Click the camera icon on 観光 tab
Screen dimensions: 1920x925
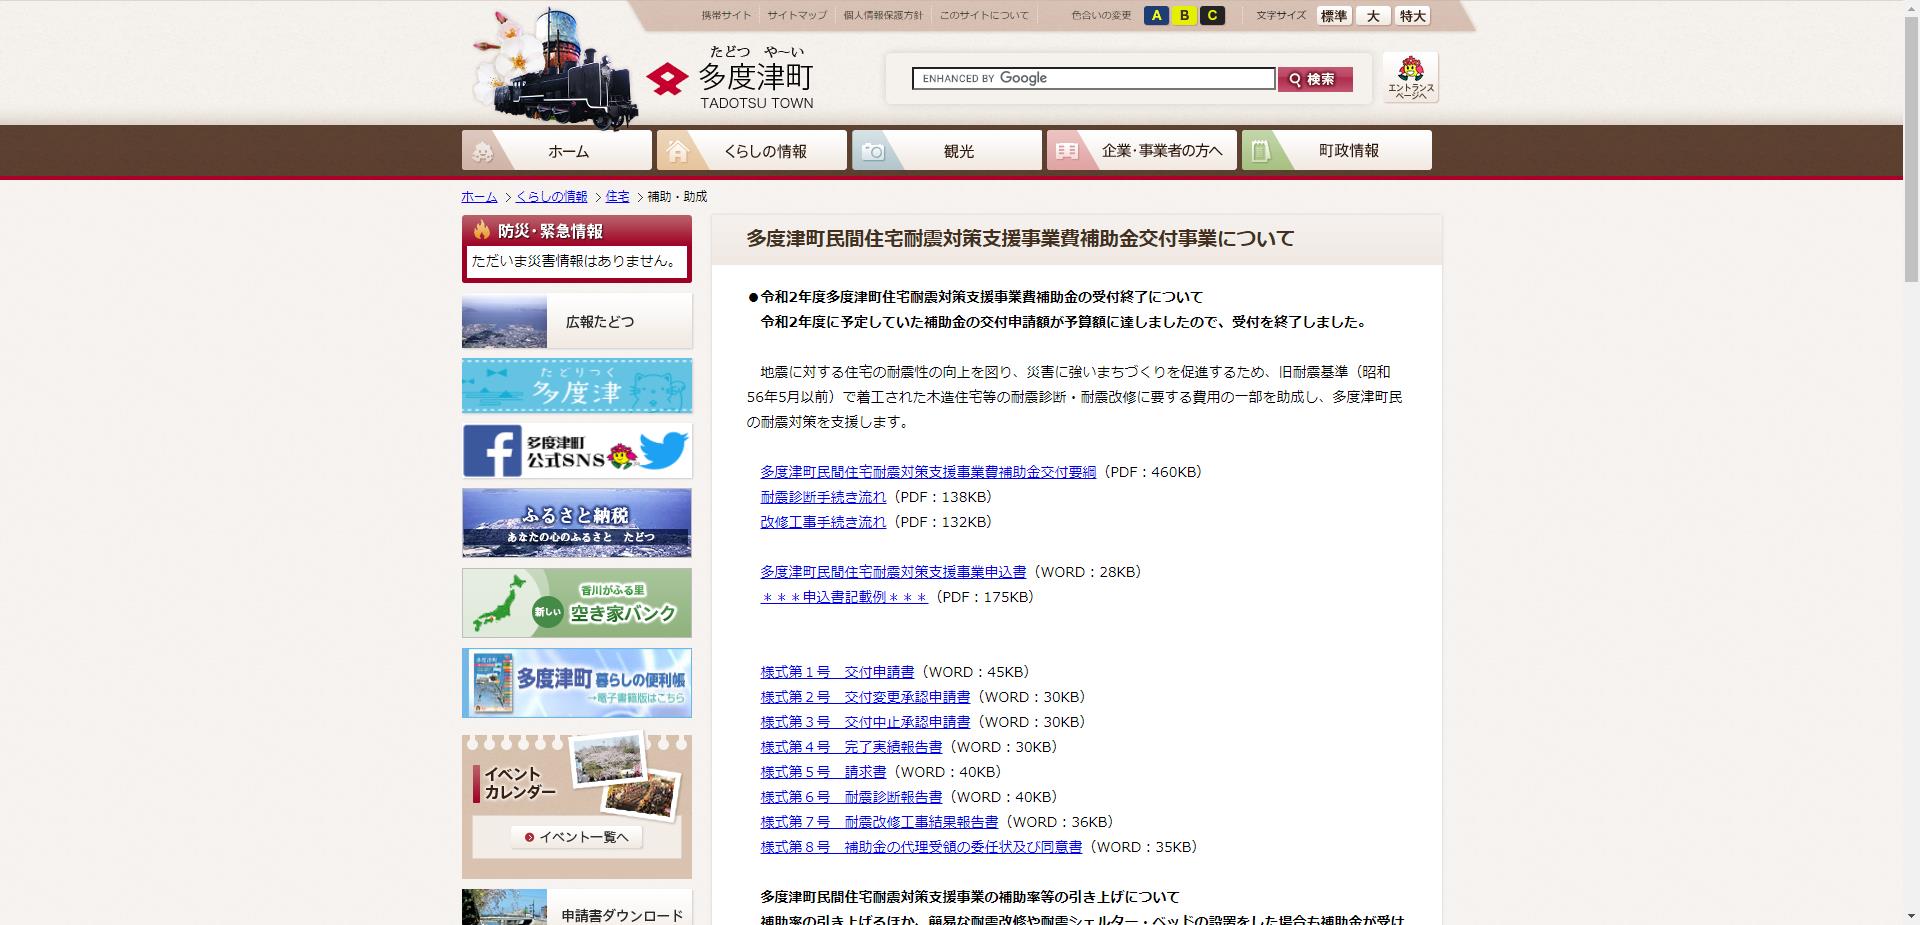click(x=874, y=150)
